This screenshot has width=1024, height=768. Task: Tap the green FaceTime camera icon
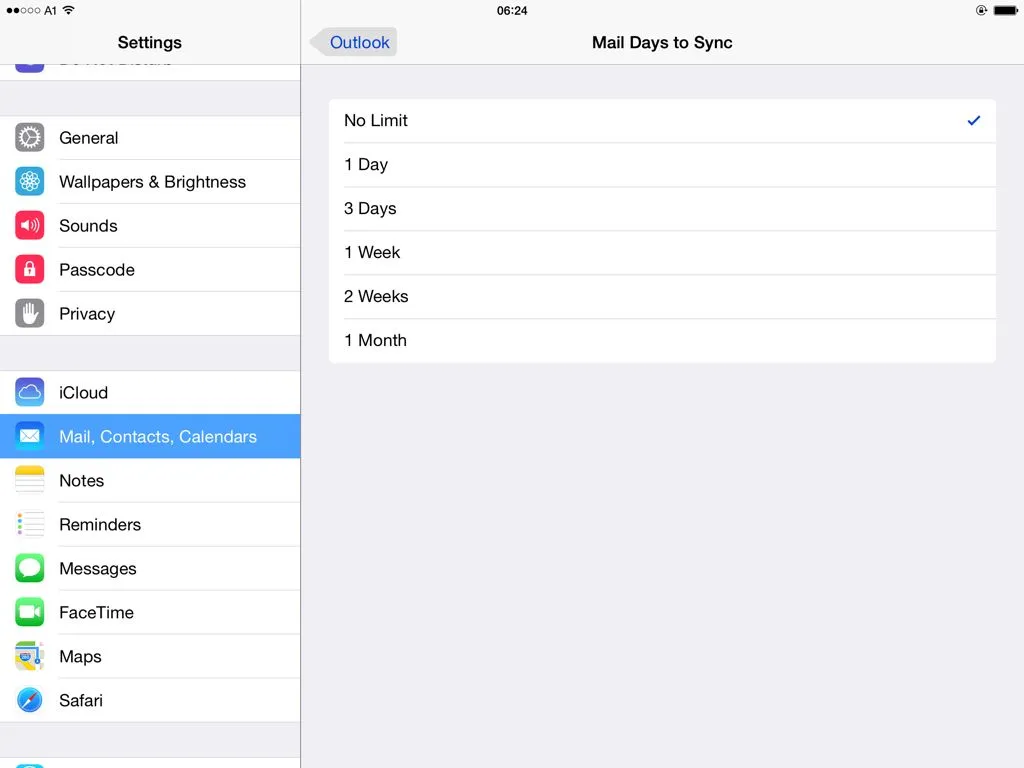[x=30, y=612]
